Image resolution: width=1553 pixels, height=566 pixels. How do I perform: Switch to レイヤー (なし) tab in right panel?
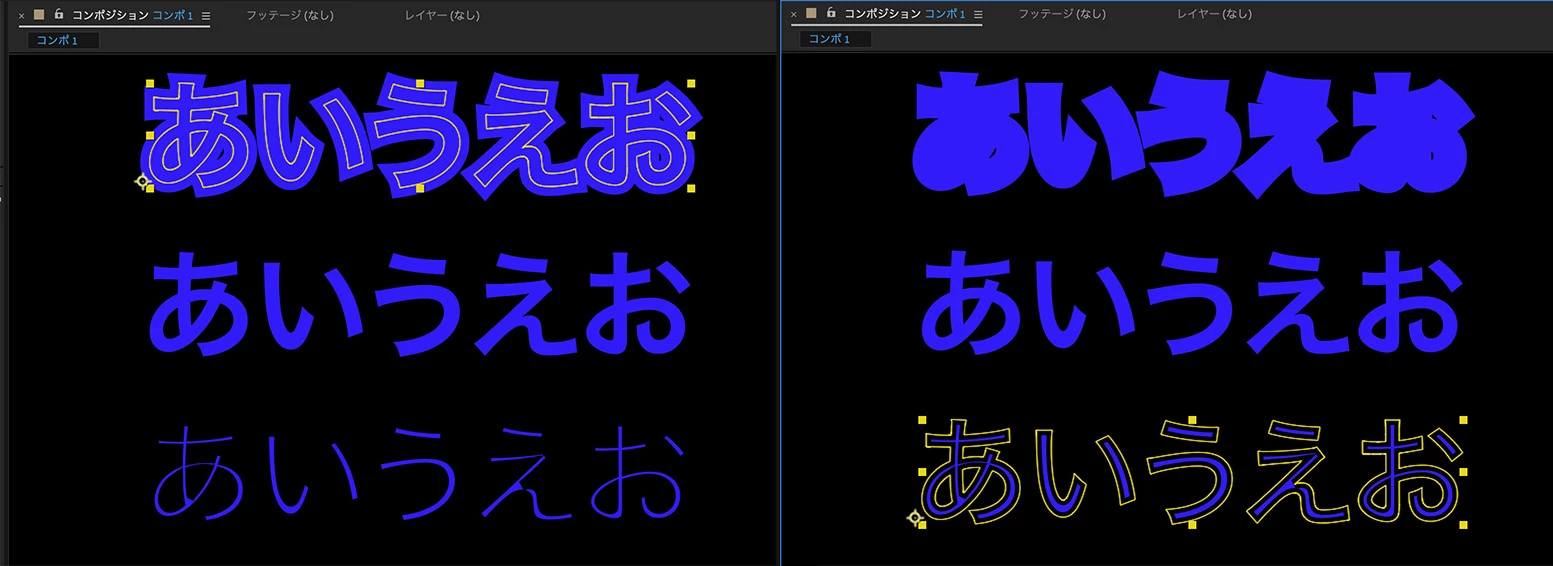[x=1215, y=14]
